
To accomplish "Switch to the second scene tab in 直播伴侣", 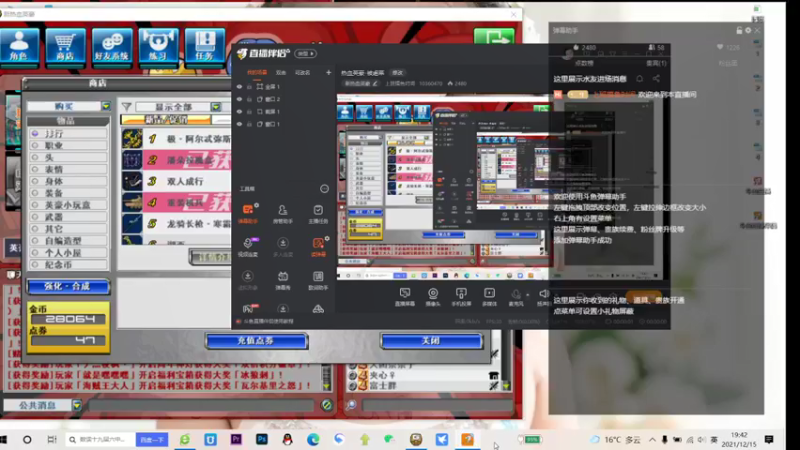I will (281, 72).
